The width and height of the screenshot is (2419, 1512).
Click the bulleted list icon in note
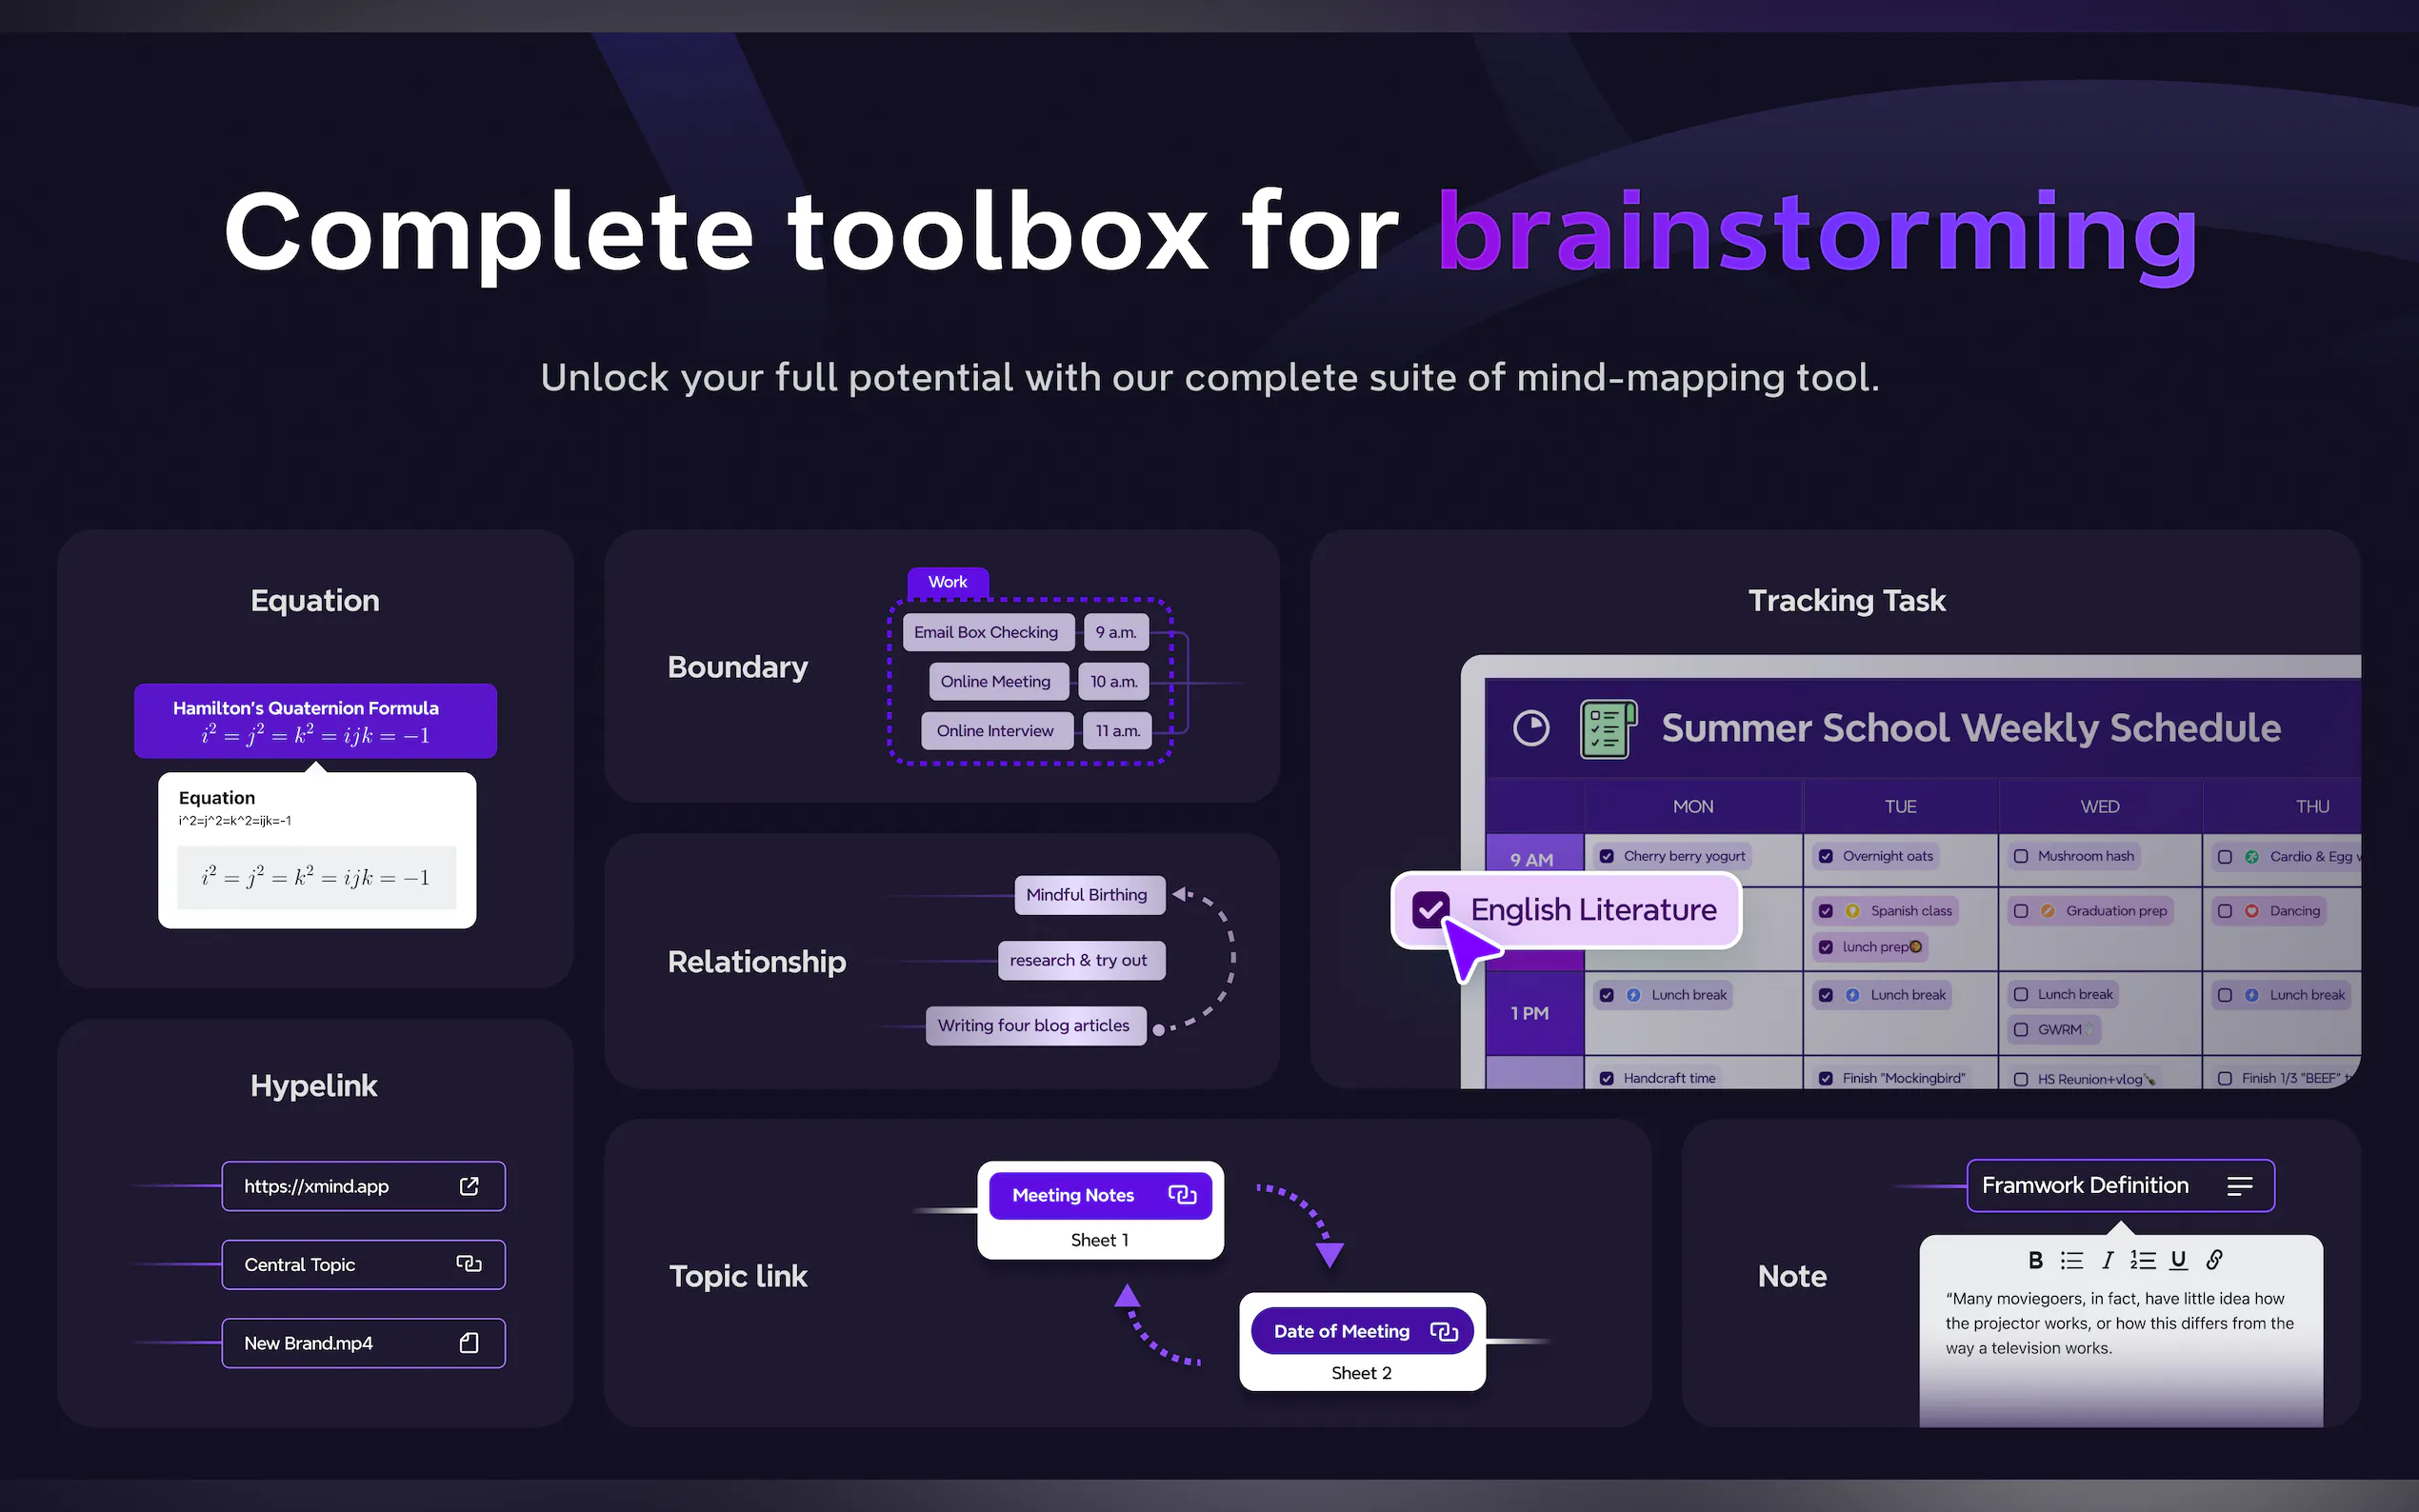[2071, 1260]
